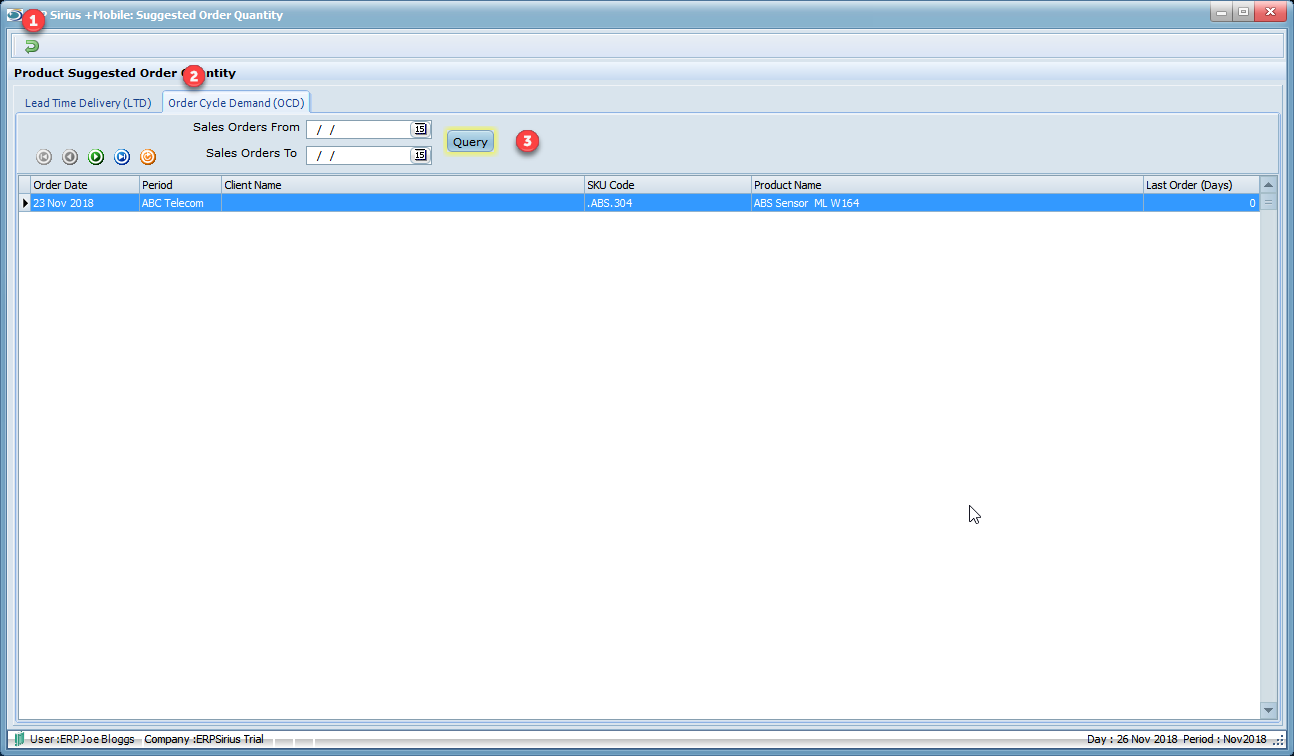This screenshot has height=756, width=1294.
Task: Select Order Cycle Demand (OCD) tab
Action: [236, 102]
